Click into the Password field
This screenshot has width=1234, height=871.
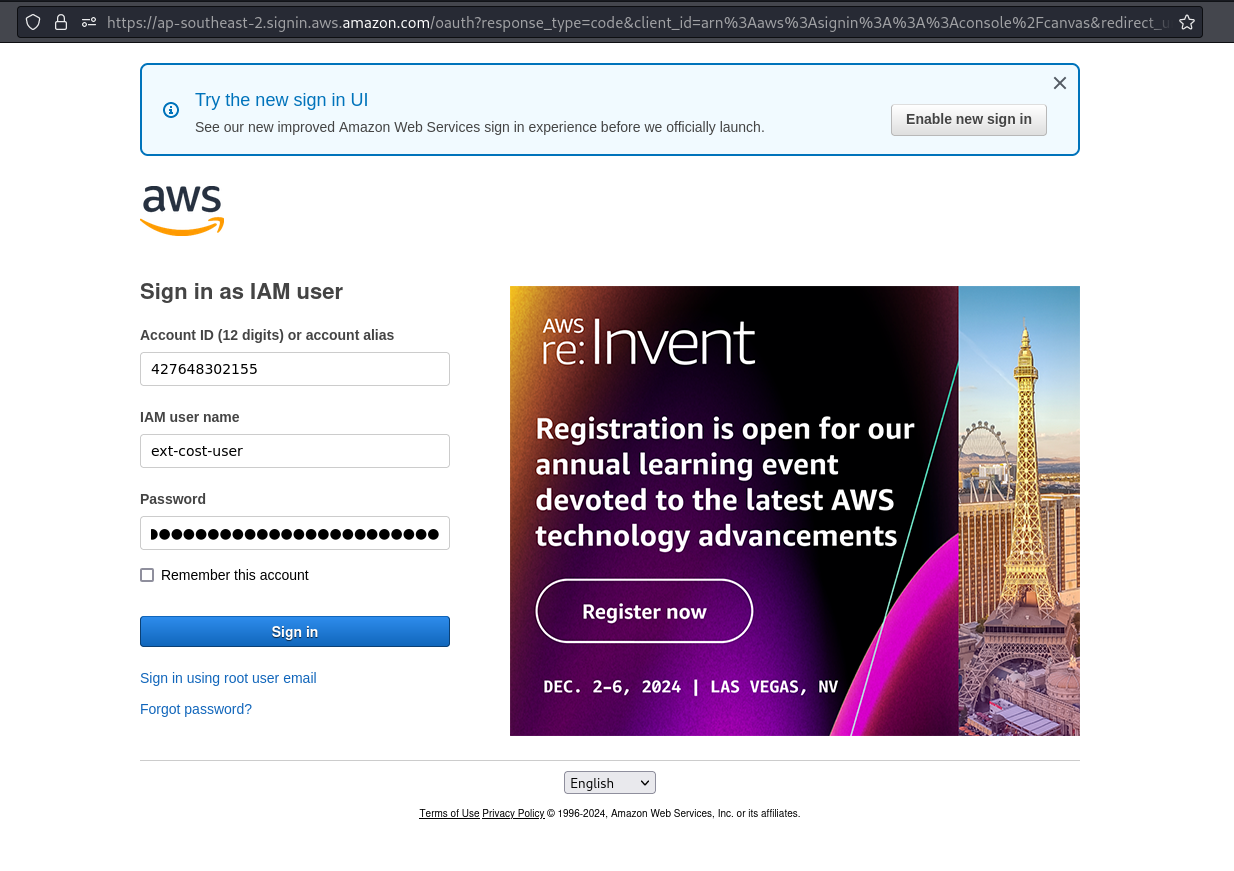295,533
